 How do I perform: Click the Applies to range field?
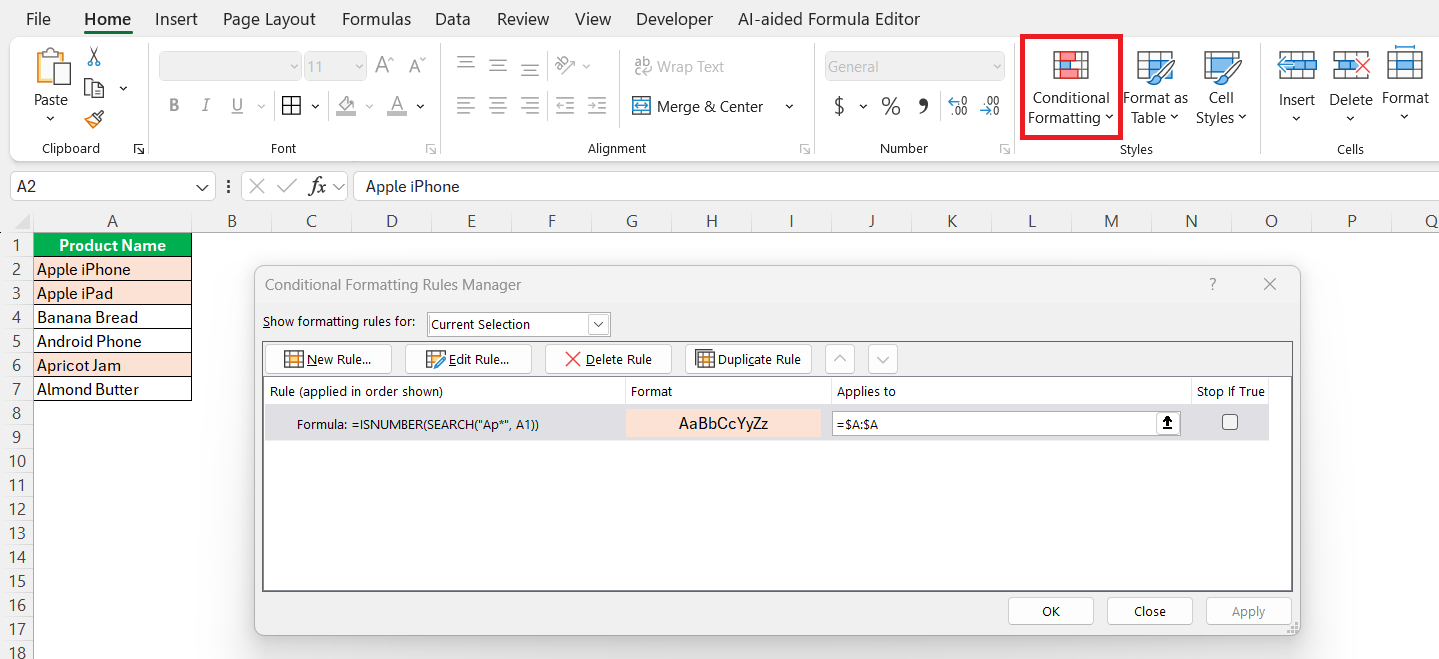point(994,423)
